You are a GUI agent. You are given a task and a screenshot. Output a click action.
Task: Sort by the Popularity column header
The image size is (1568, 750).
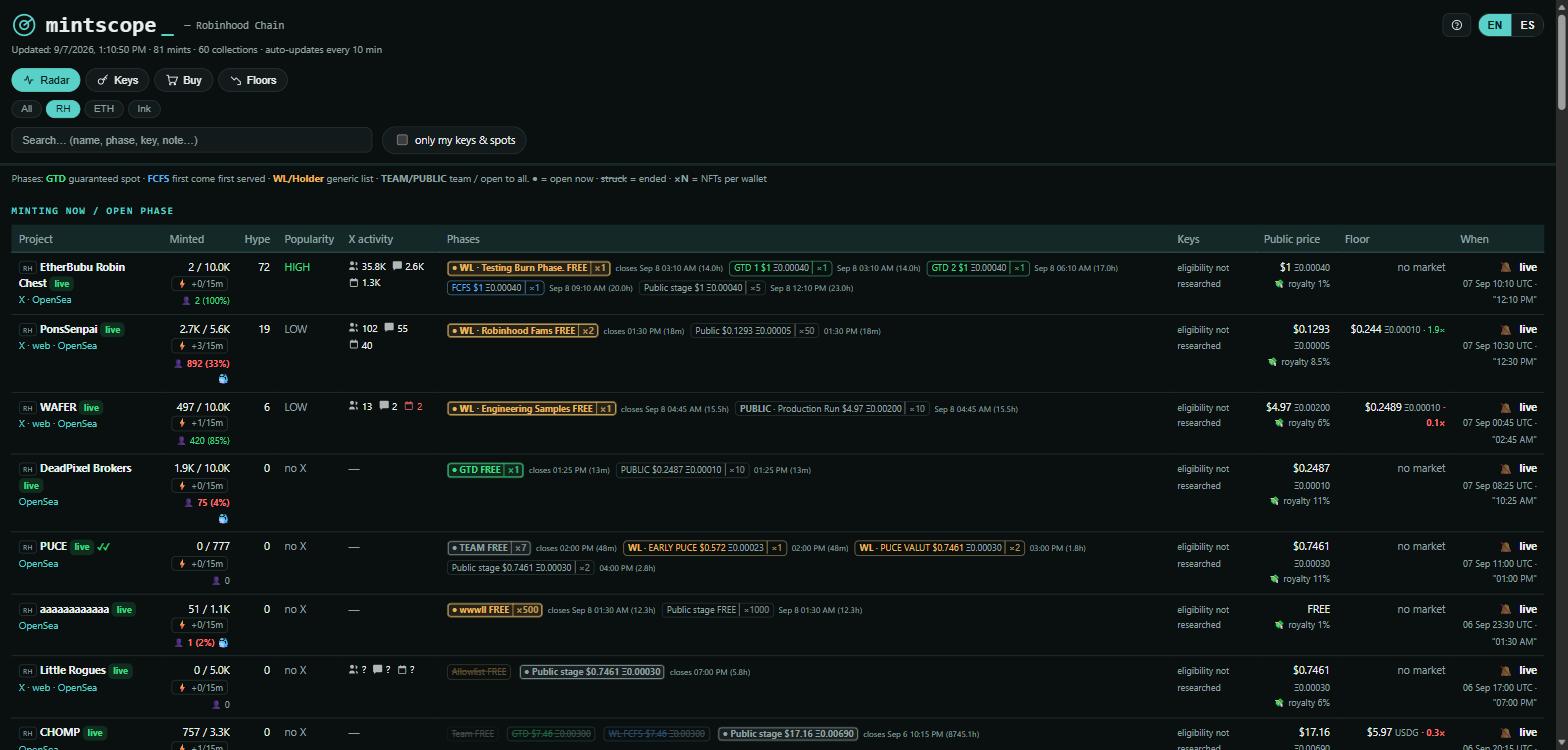[x=309, y=239]
